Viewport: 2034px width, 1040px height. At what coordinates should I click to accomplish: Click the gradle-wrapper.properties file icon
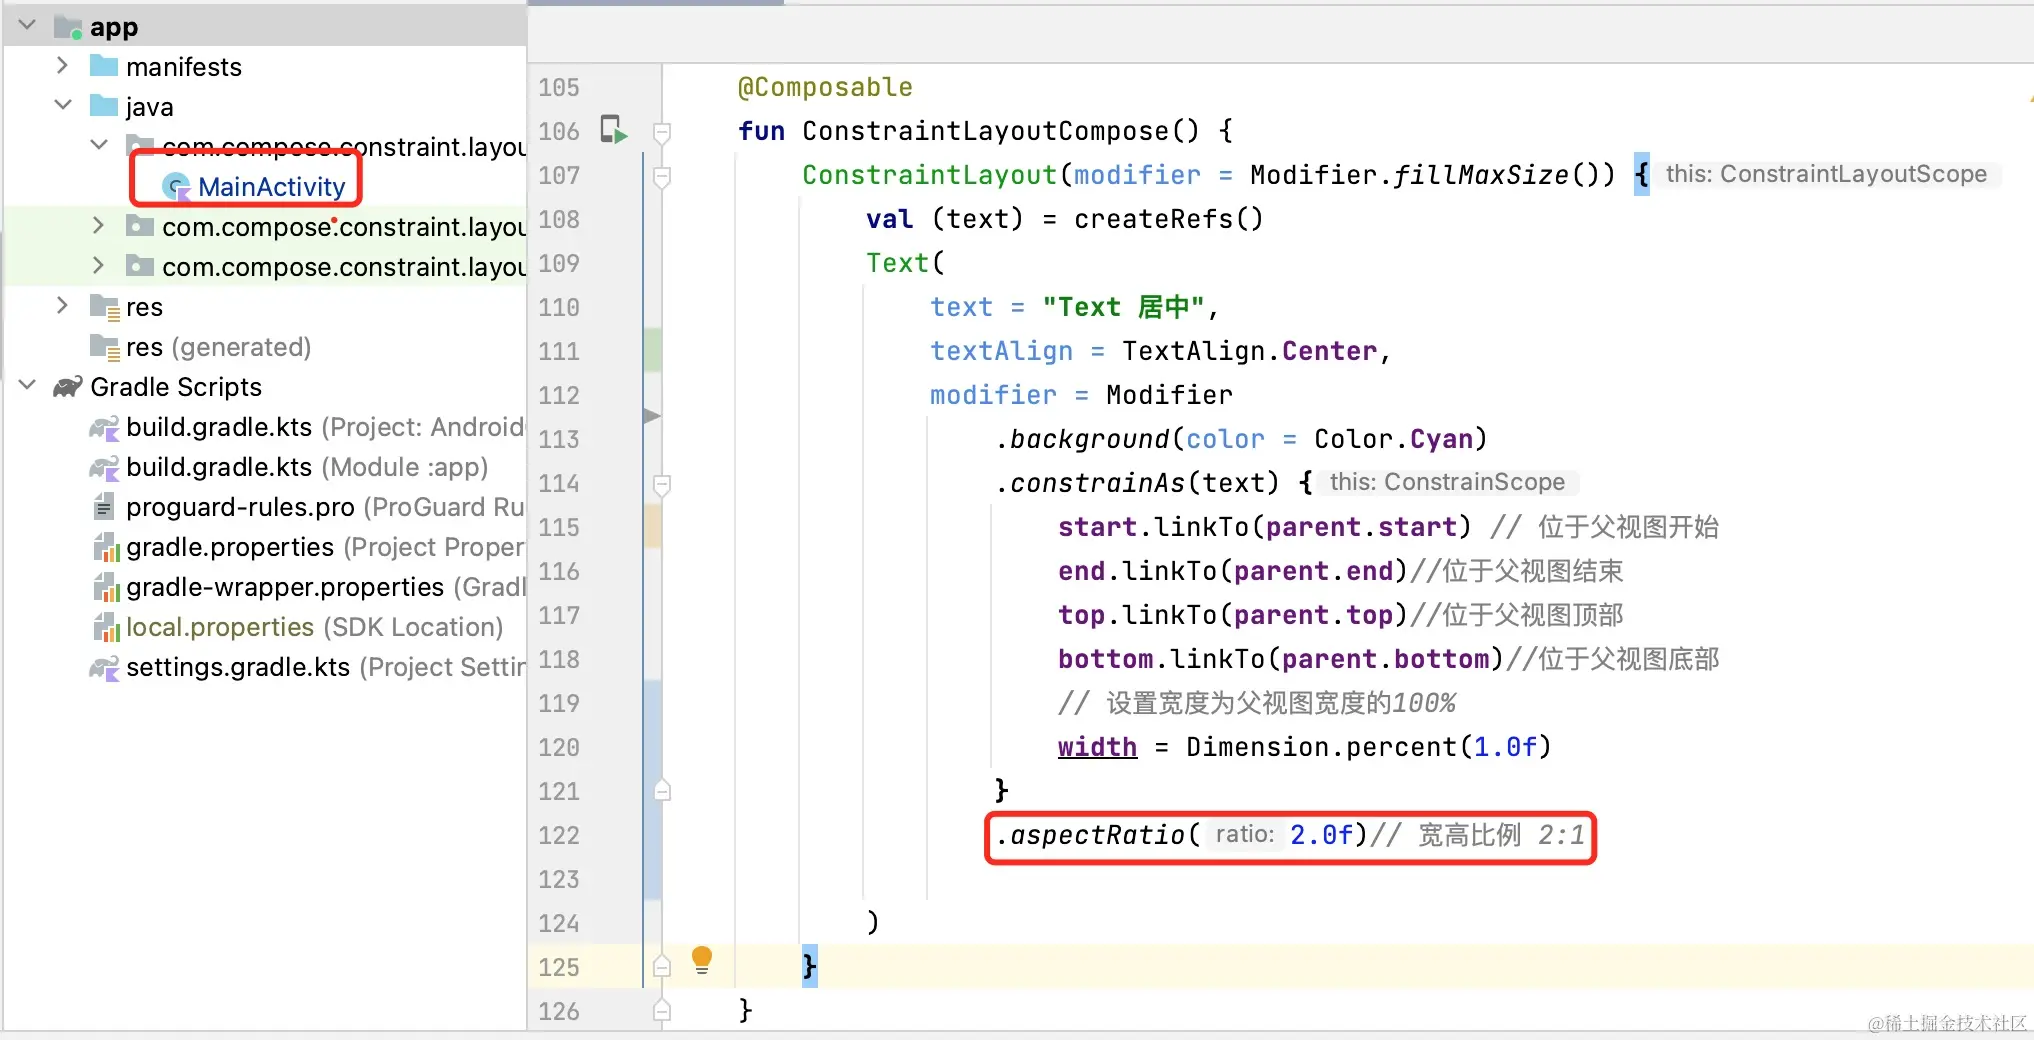click(105, 587)
